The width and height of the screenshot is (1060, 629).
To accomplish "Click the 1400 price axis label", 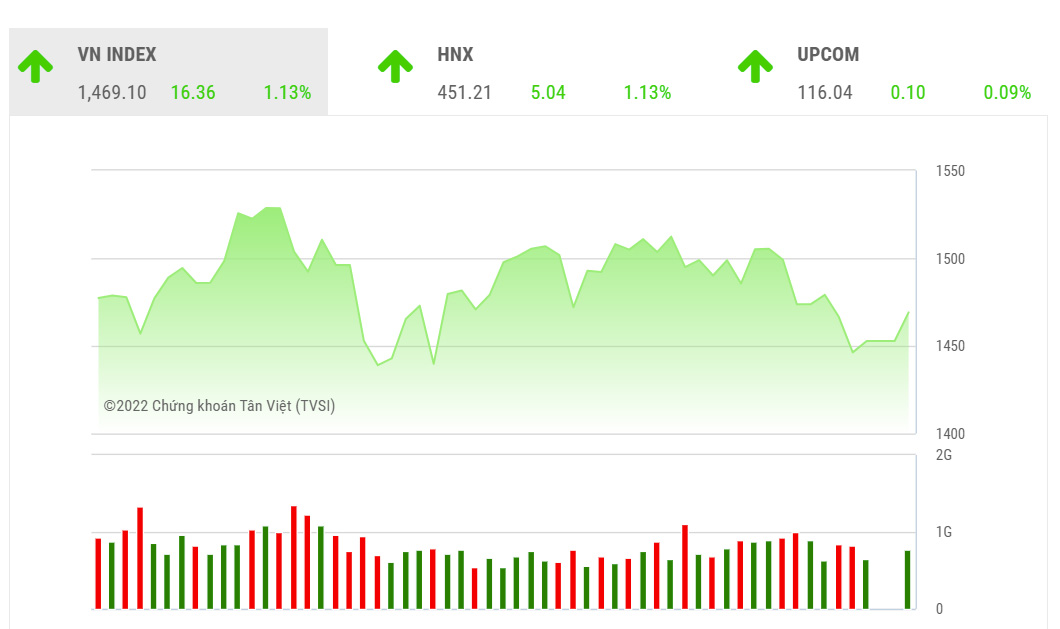I will click(x=950, y=434).
